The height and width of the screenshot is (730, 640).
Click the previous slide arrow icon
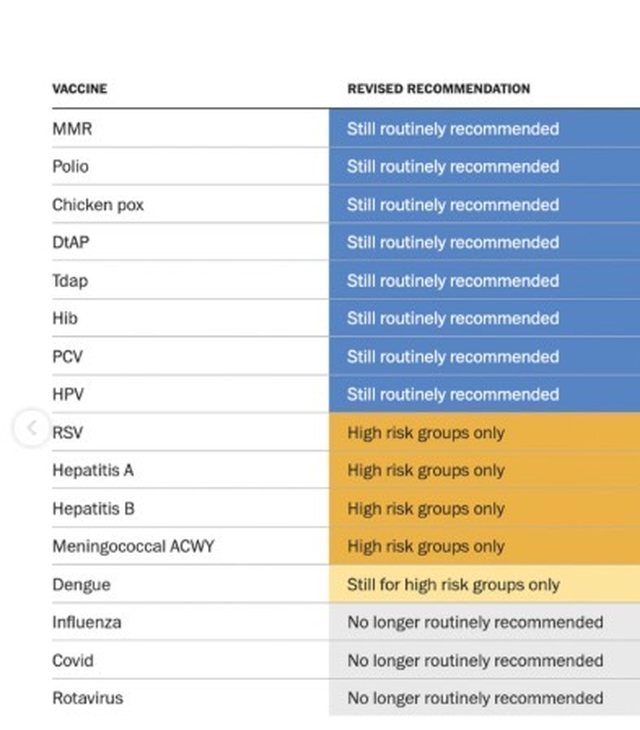click(31, 429)
